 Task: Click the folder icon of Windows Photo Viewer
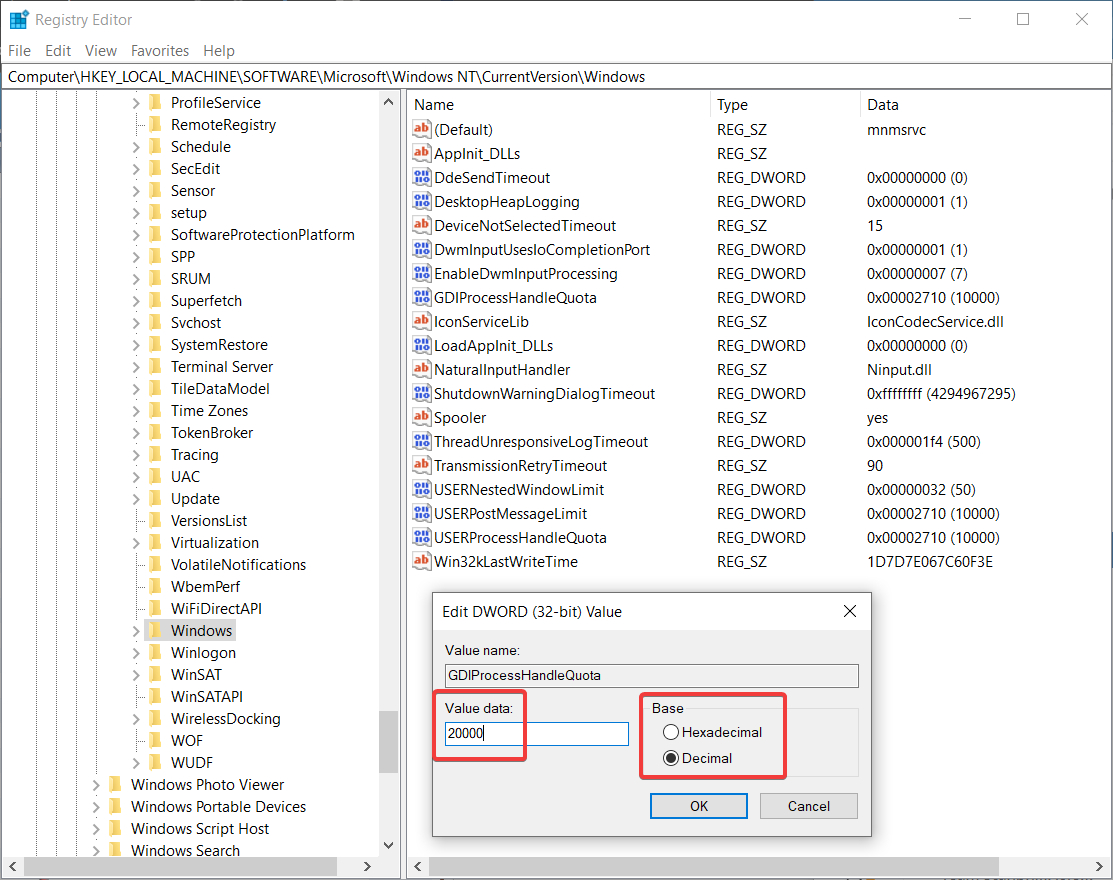[x=116, y=784]
